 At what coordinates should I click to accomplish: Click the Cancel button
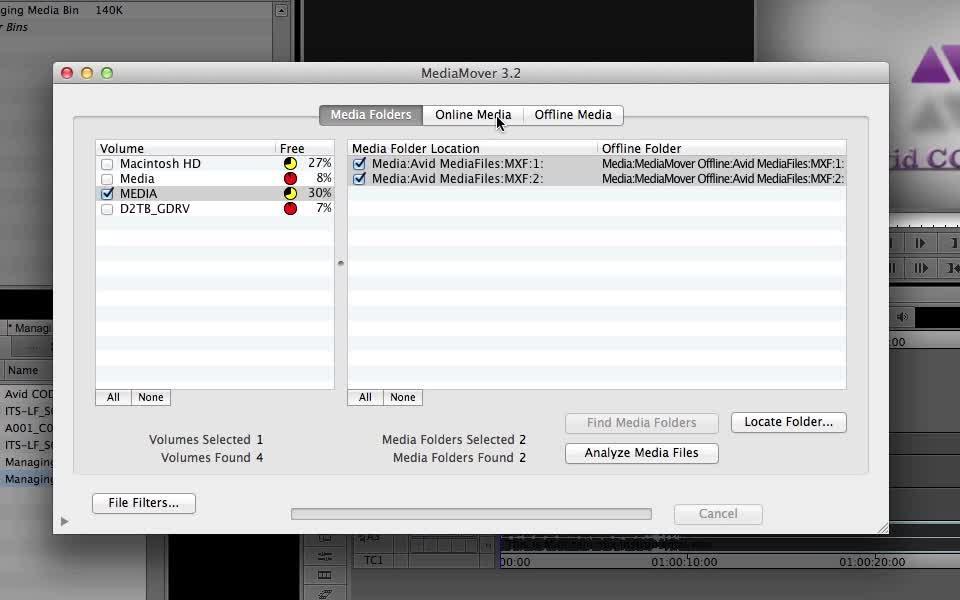pyautogui.click(x=718, y=514)
